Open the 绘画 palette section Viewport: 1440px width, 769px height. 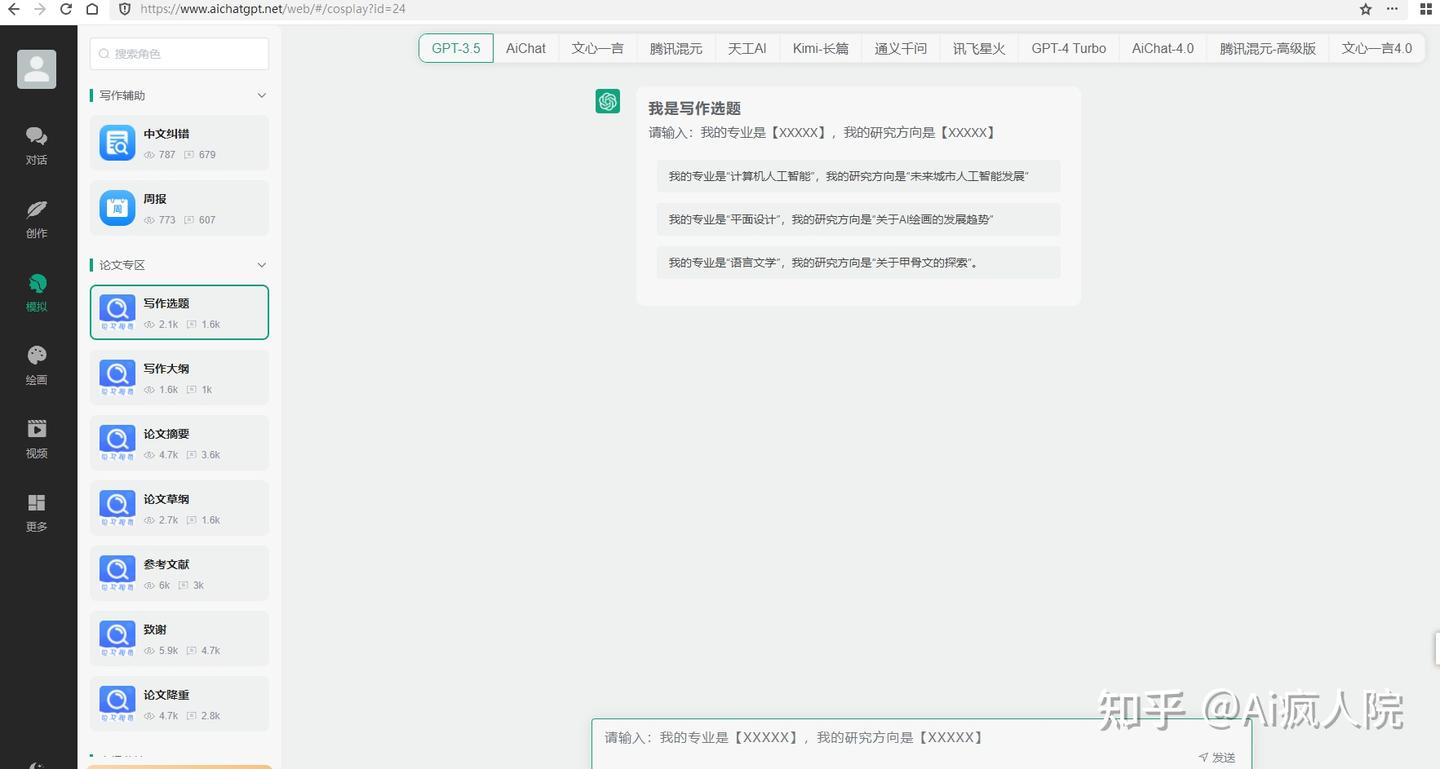coord(37,366)
